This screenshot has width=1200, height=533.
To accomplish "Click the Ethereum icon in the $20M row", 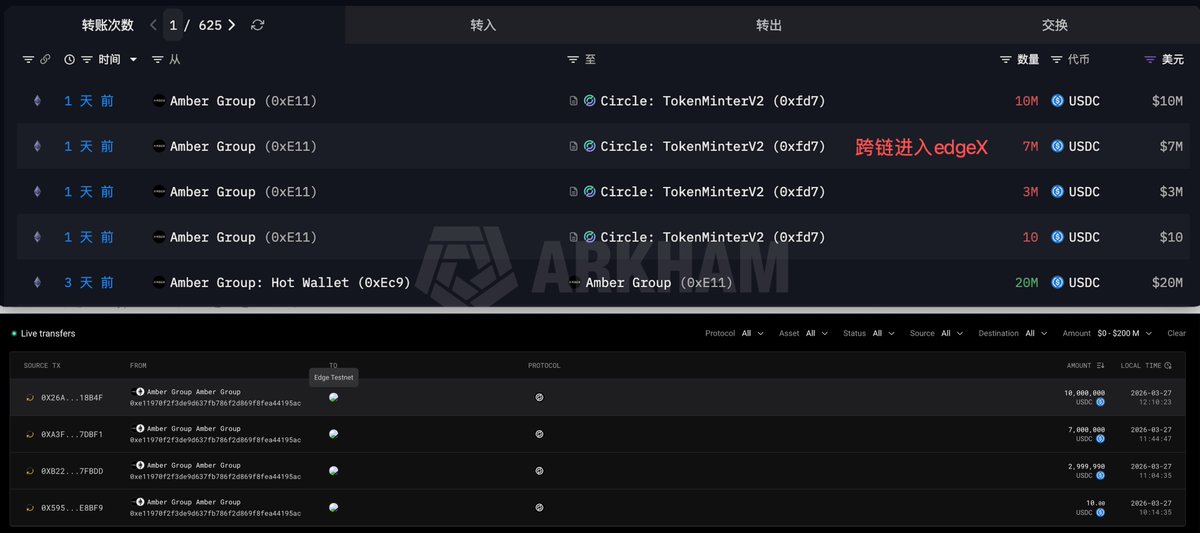I will [38, 283].
